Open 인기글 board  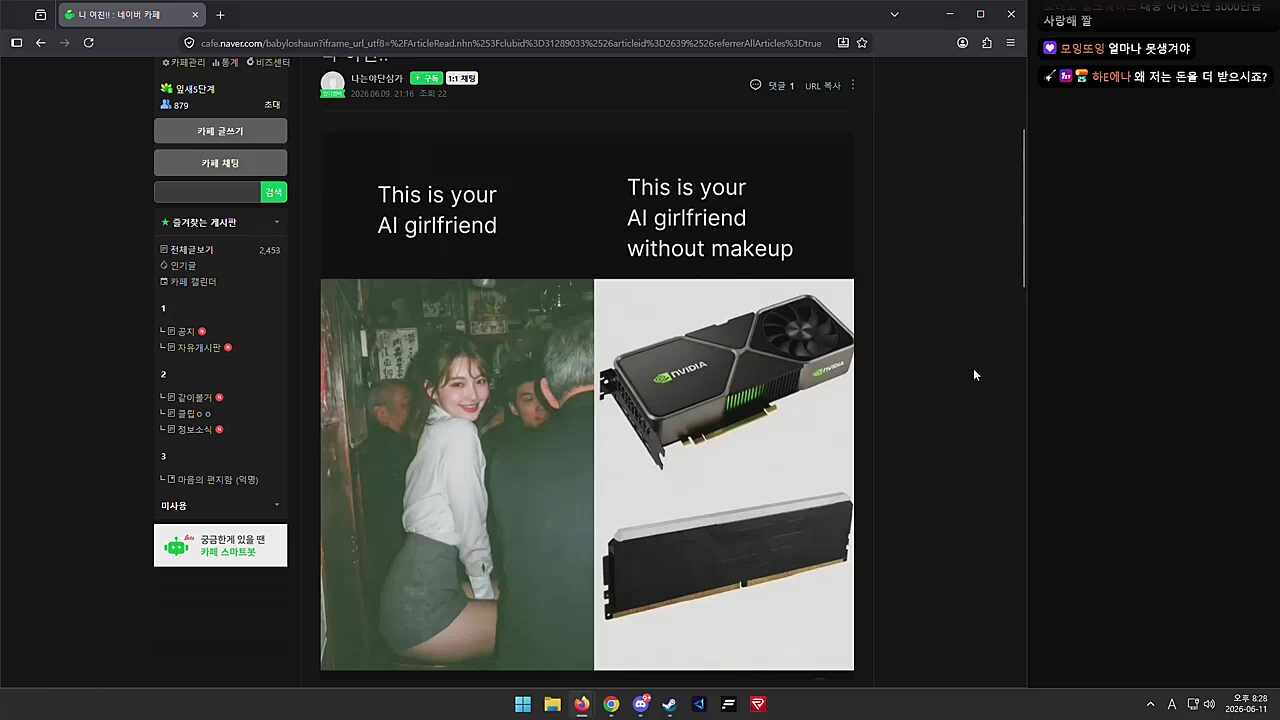coord(182,266)
